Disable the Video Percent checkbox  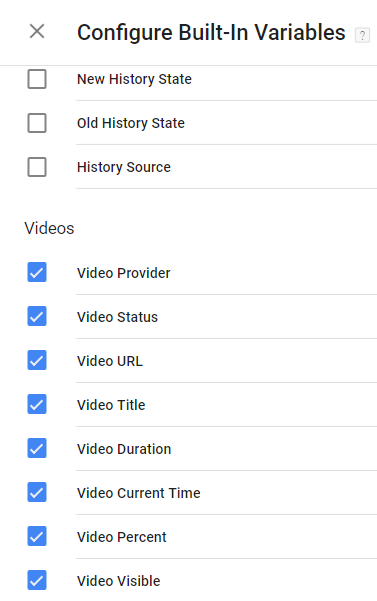[37, 536]
